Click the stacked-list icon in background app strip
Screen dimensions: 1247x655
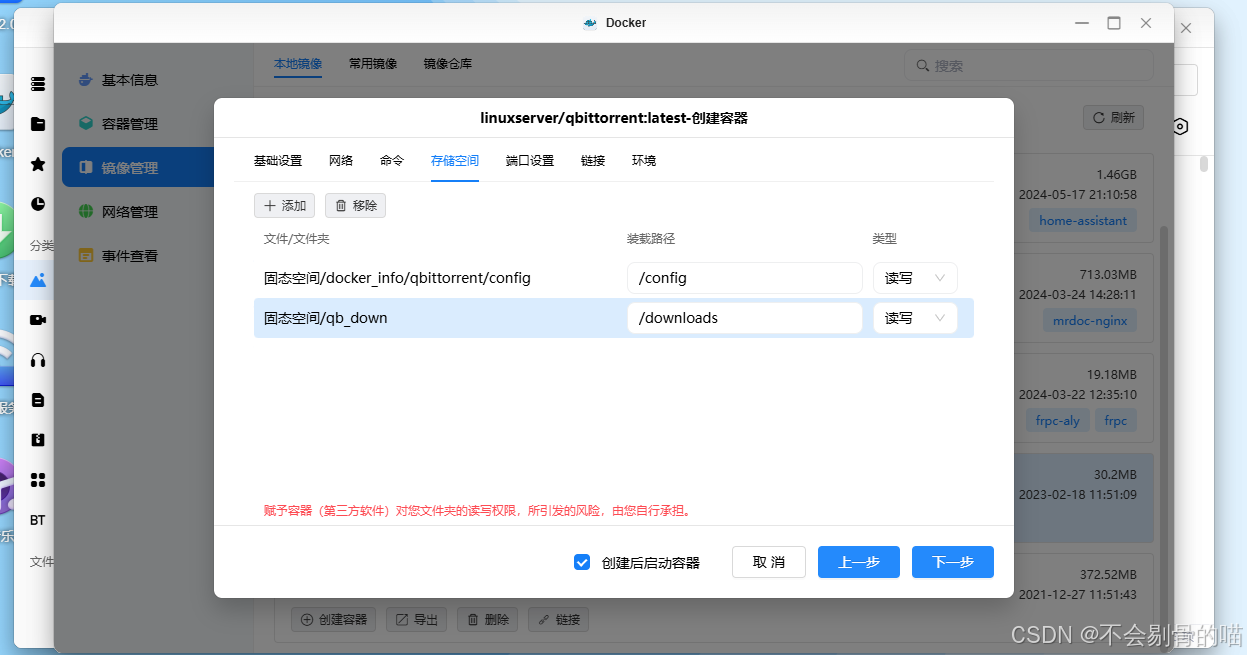pyautogui.click(x=38, y=84)
